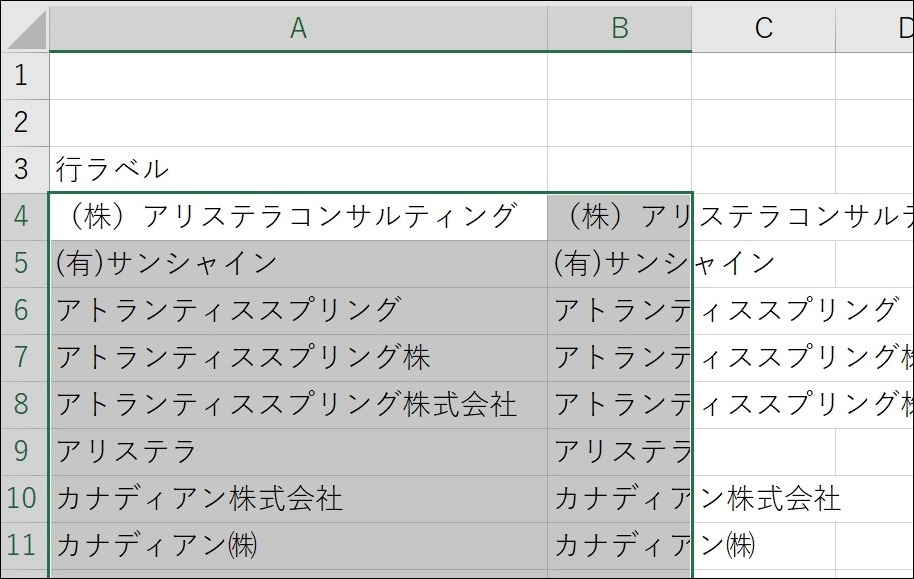This screenshot has height=579, width=914.
Task: Select column A header
Action: 298,28
